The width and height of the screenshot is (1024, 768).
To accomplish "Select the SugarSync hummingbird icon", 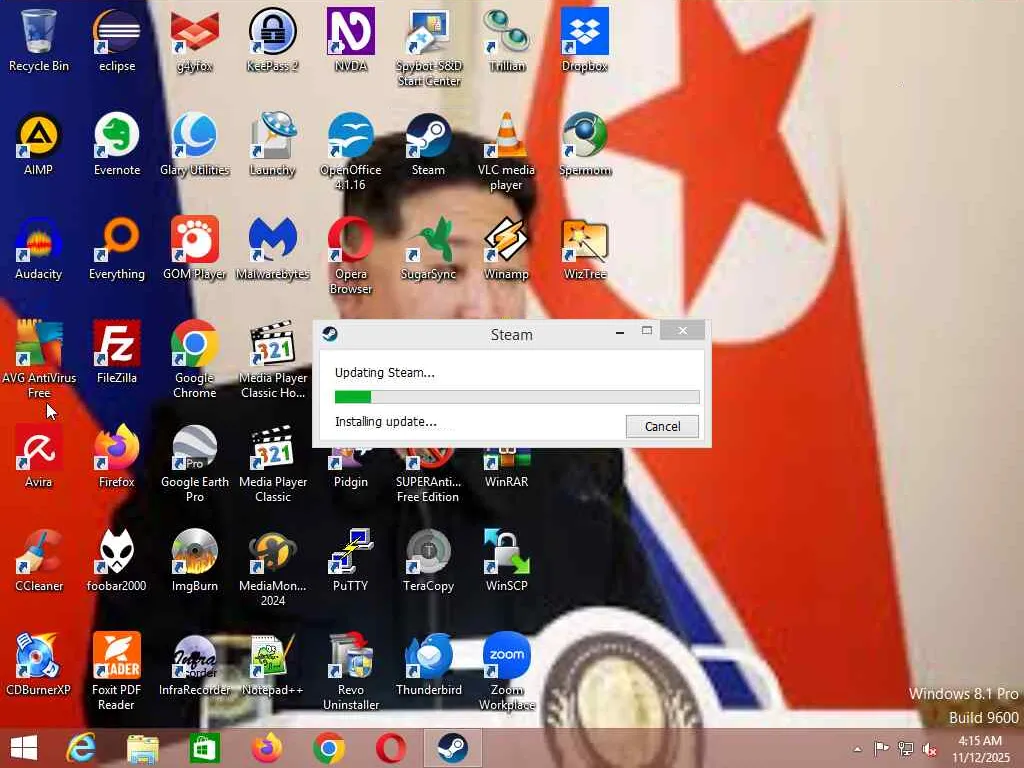I will coord(428,249).
